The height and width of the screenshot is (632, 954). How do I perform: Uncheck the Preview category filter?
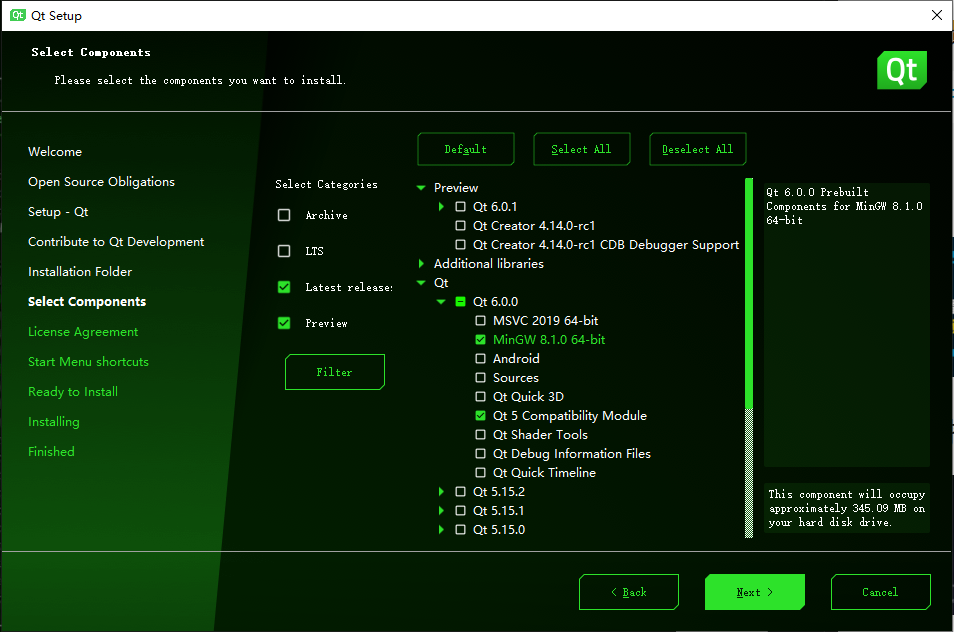[283, 323]
